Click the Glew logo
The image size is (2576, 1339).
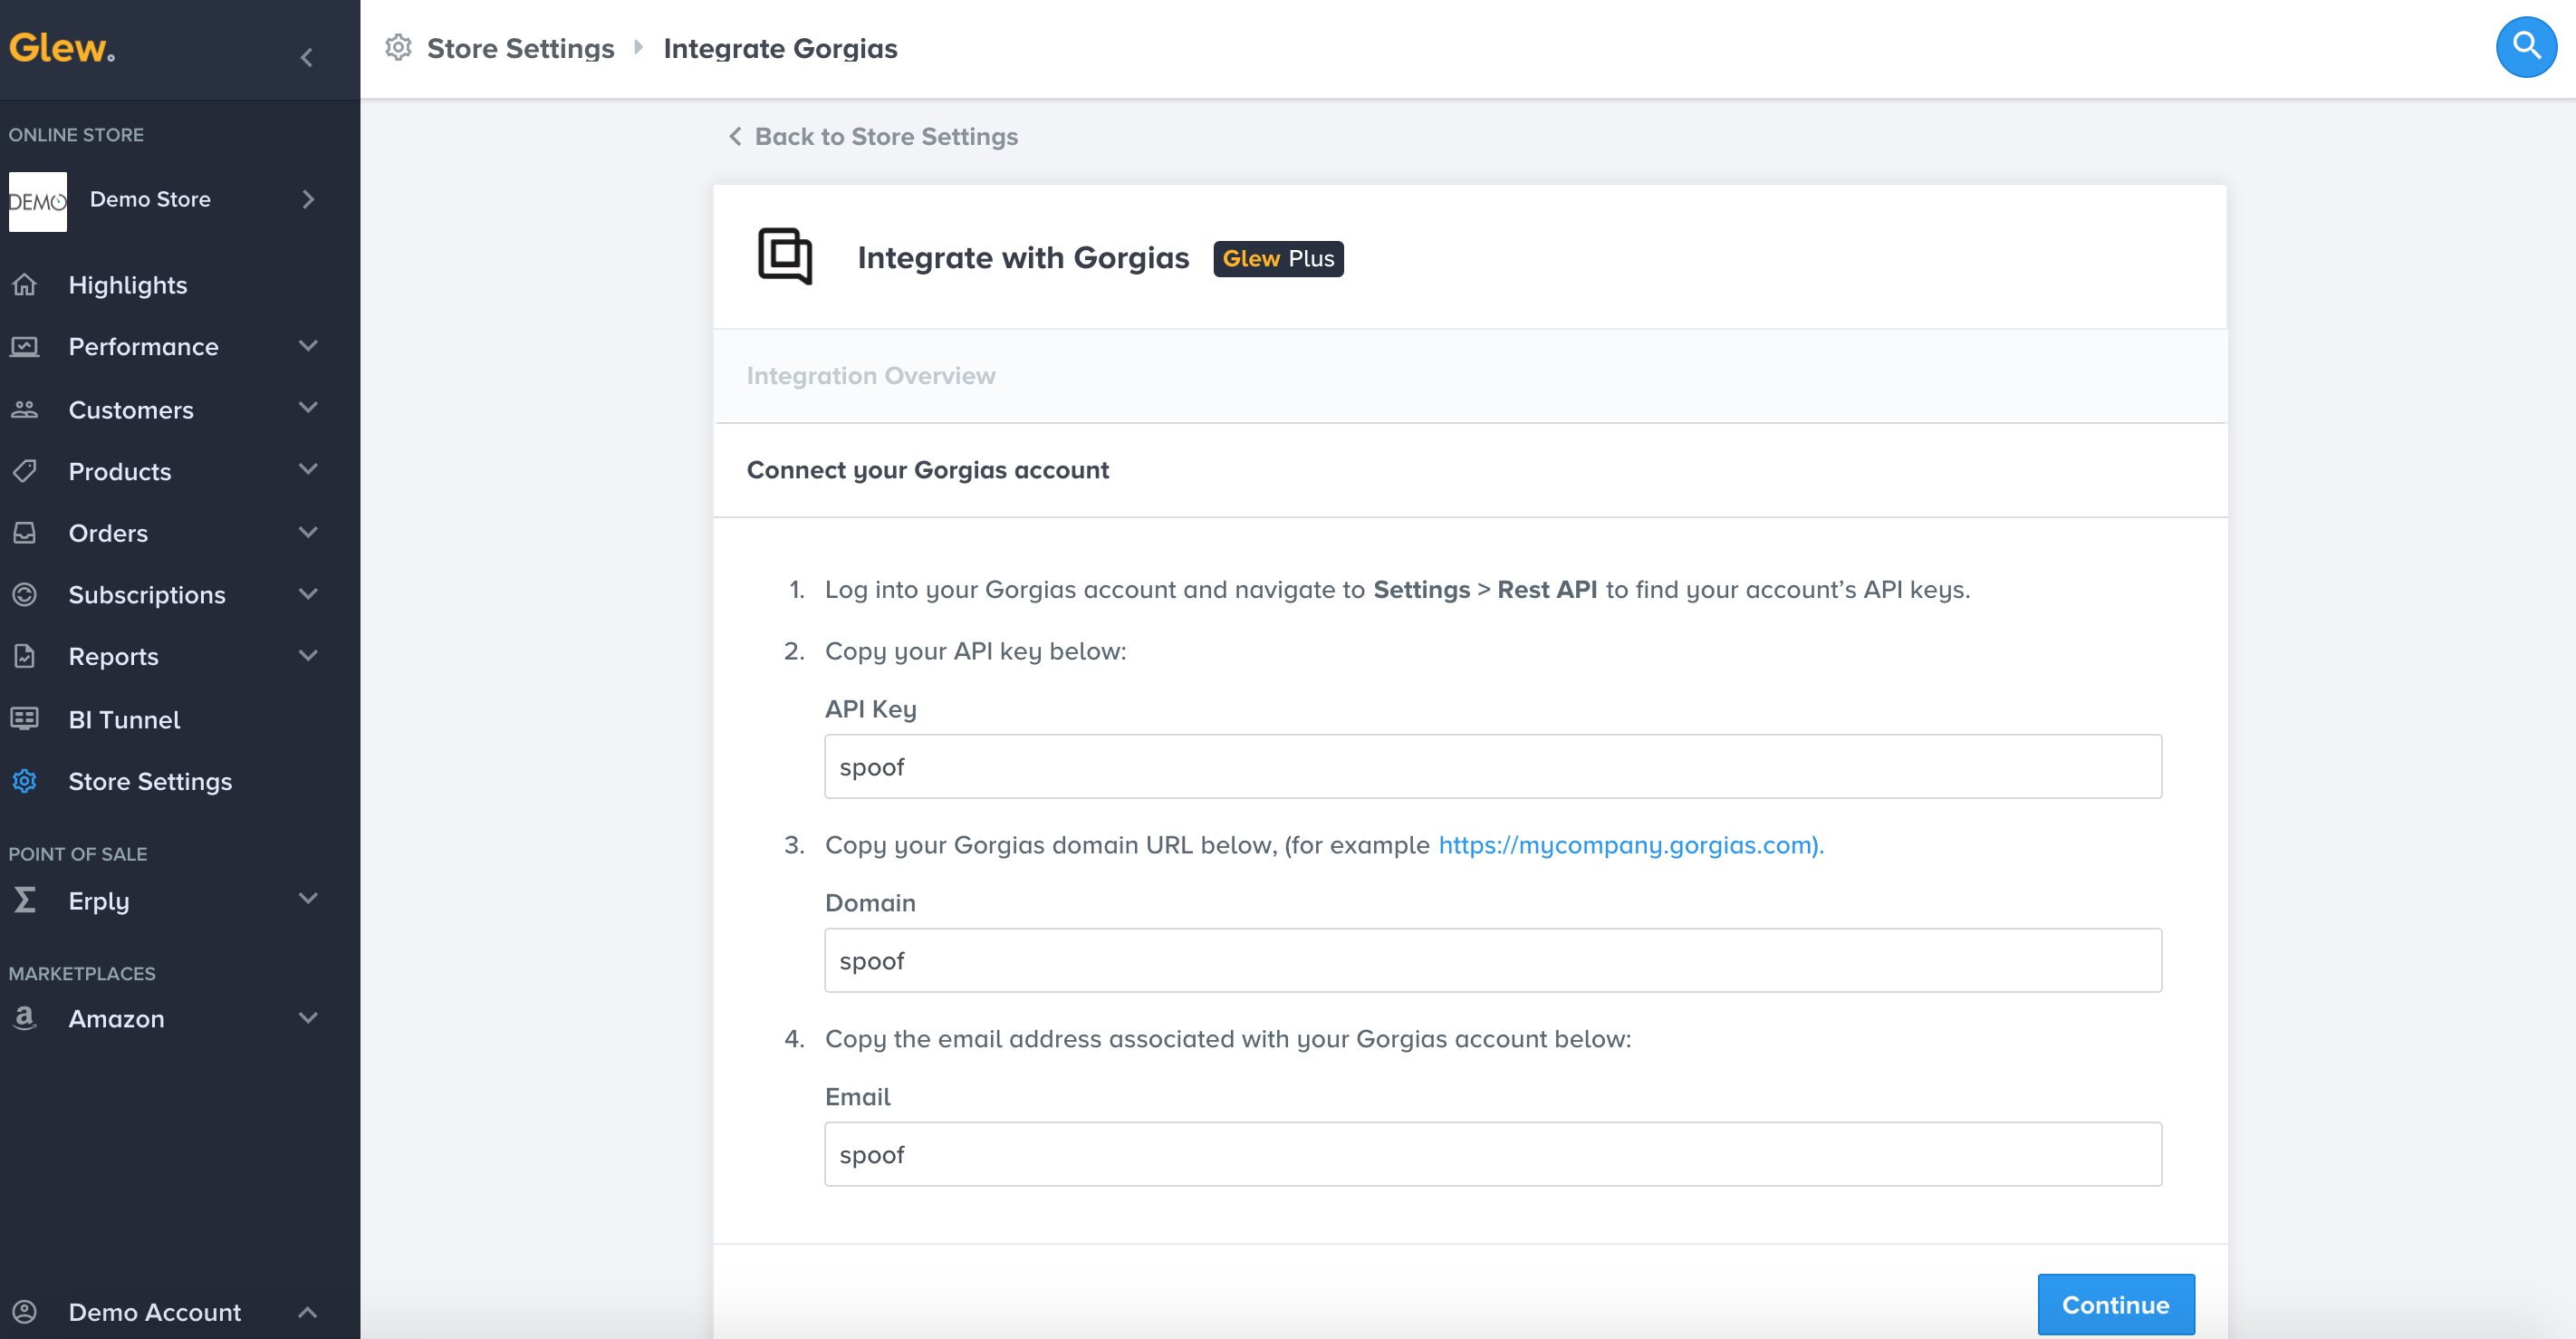[62, 48]
